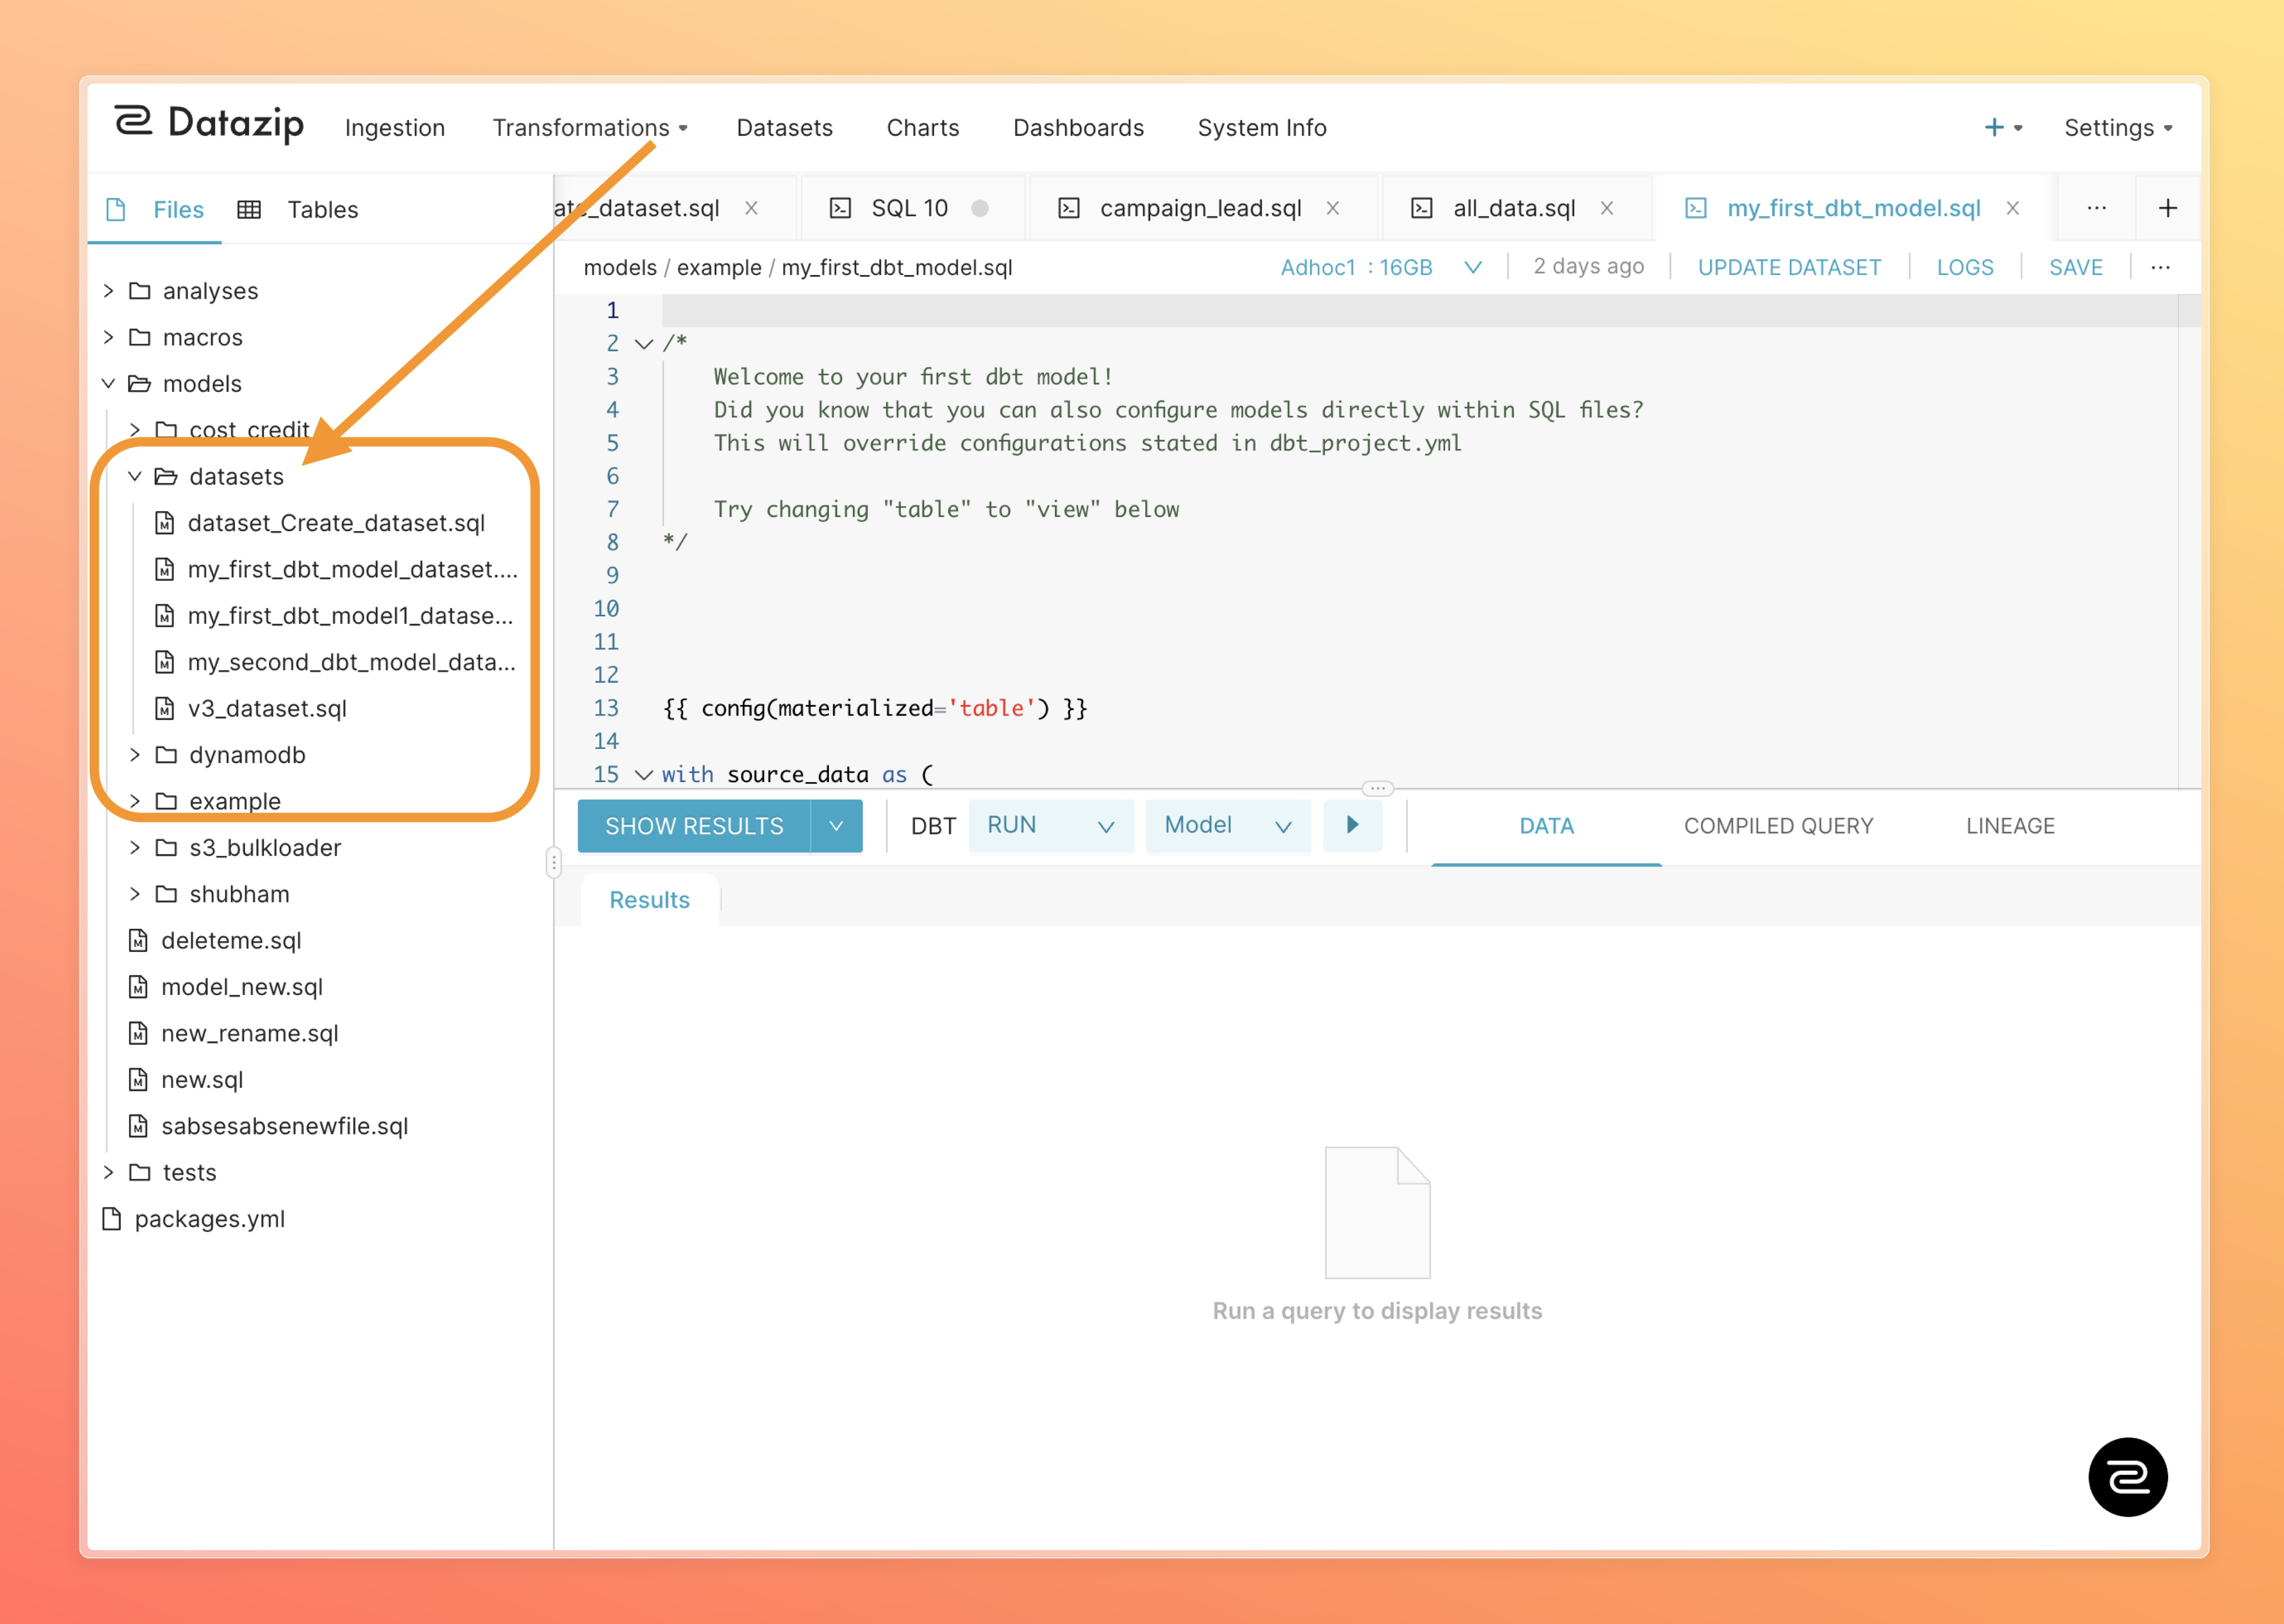Click SAVE
2284x1624 pixels.
[2075, 267]
